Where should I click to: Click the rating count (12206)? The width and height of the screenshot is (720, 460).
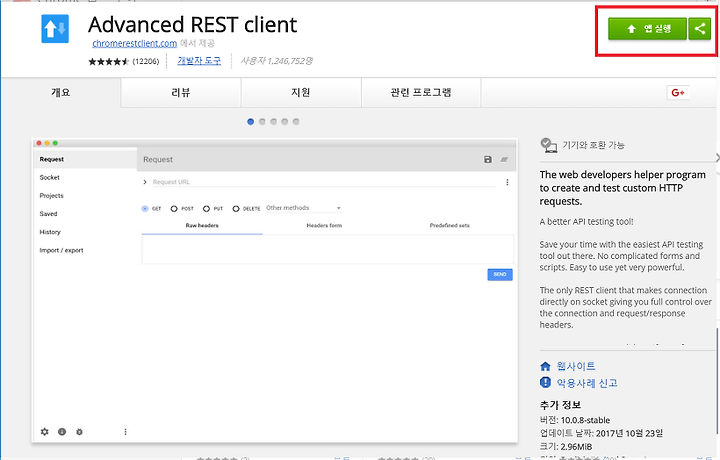[146, 61]
